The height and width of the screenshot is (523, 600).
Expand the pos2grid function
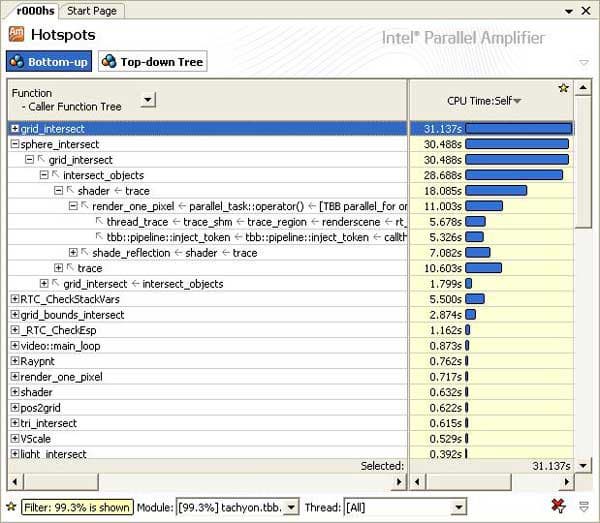[15, 407]
